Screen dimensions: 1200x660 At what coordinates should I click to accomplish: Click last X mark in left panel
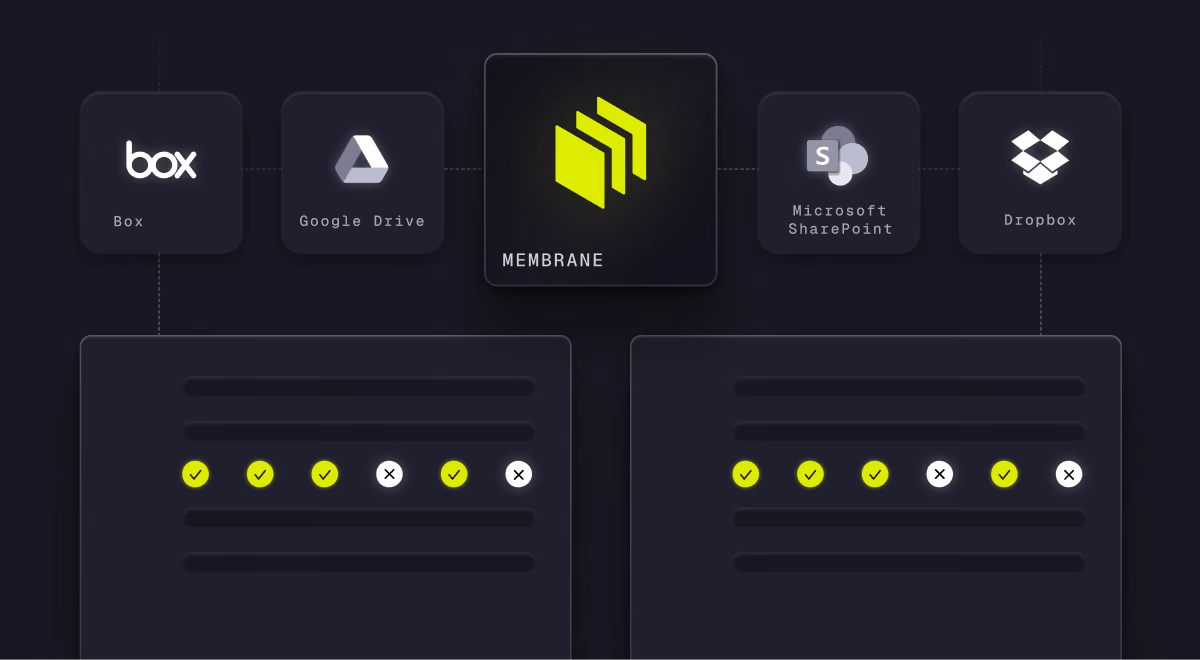(x=518, y=474)
